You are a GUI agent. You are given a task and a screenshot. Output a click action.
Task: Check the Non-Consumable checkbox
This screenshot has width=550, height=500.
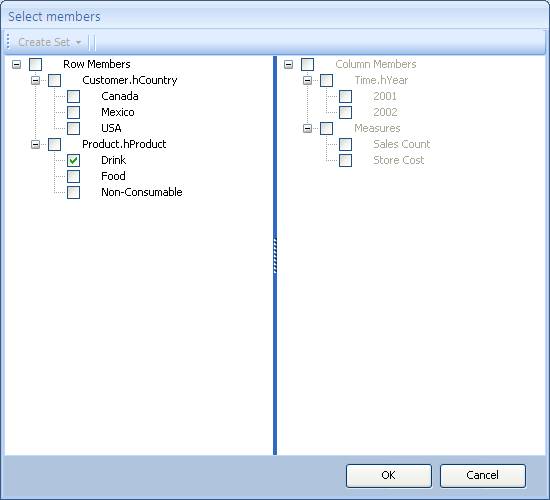click(x=73, y=193)
